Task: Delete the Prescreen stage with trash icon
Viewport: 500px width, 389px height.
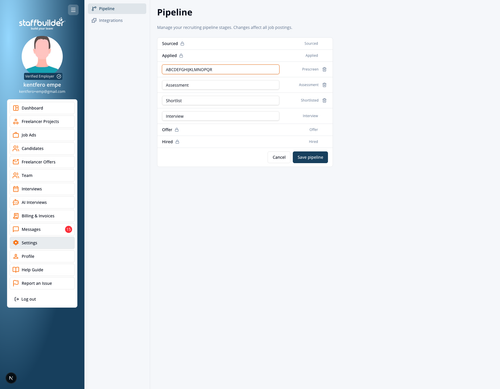Action: (324, 69)
